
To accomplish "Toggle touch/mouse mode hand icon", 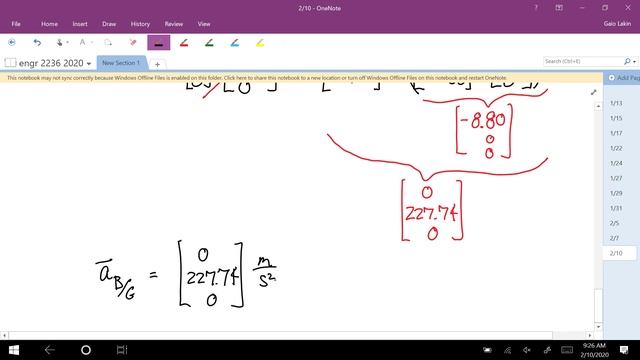I will (60, 42).
